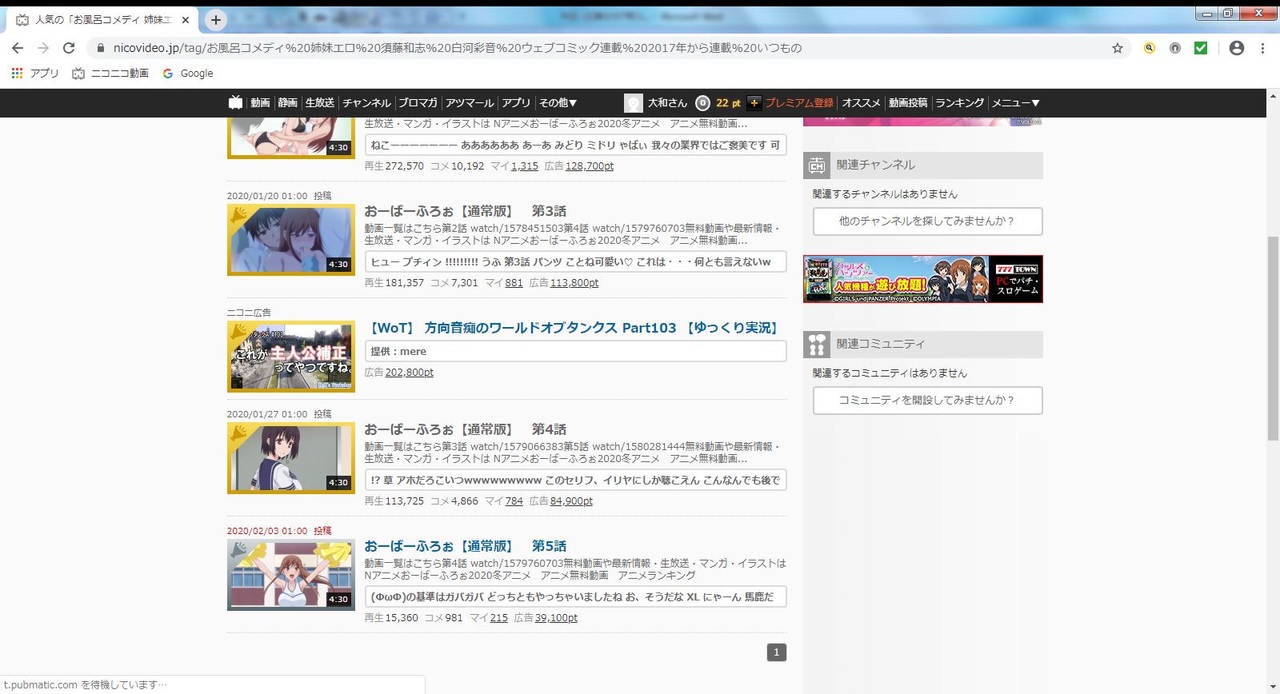Go to the ランキング nav item

coord(959,103)
